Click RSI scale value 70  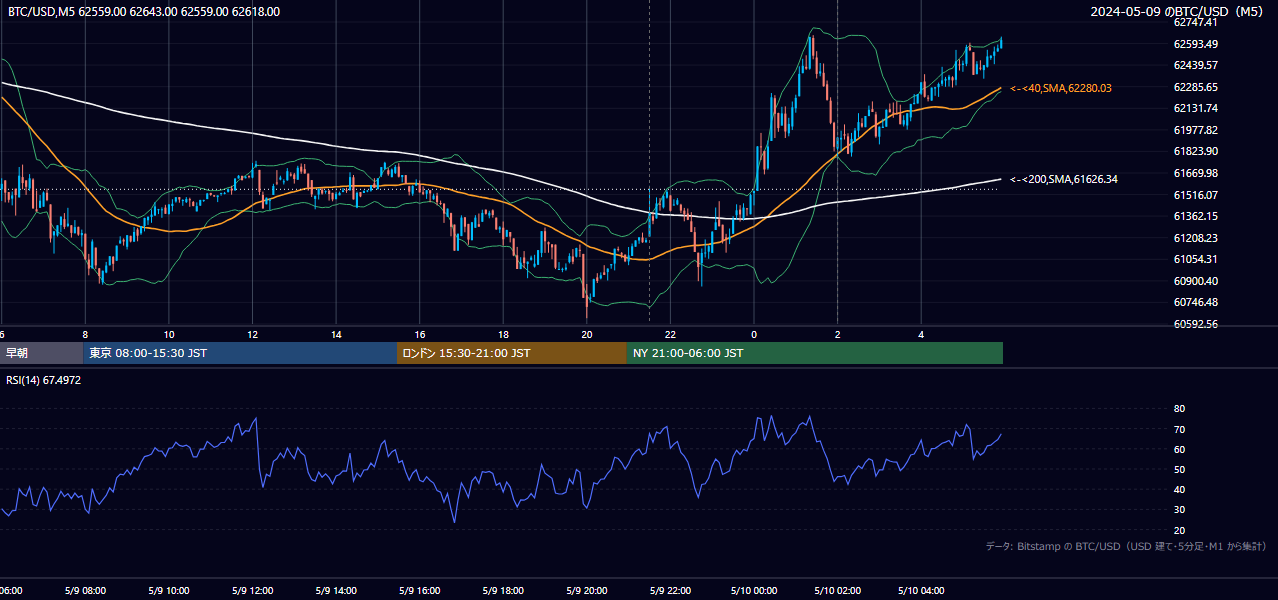[1179, 429]
